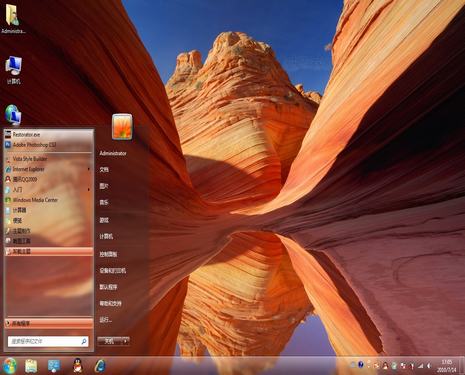Launch 腾讯QQ2009 from the Start menu
This screenshot has height=375, width=465.
48,179
